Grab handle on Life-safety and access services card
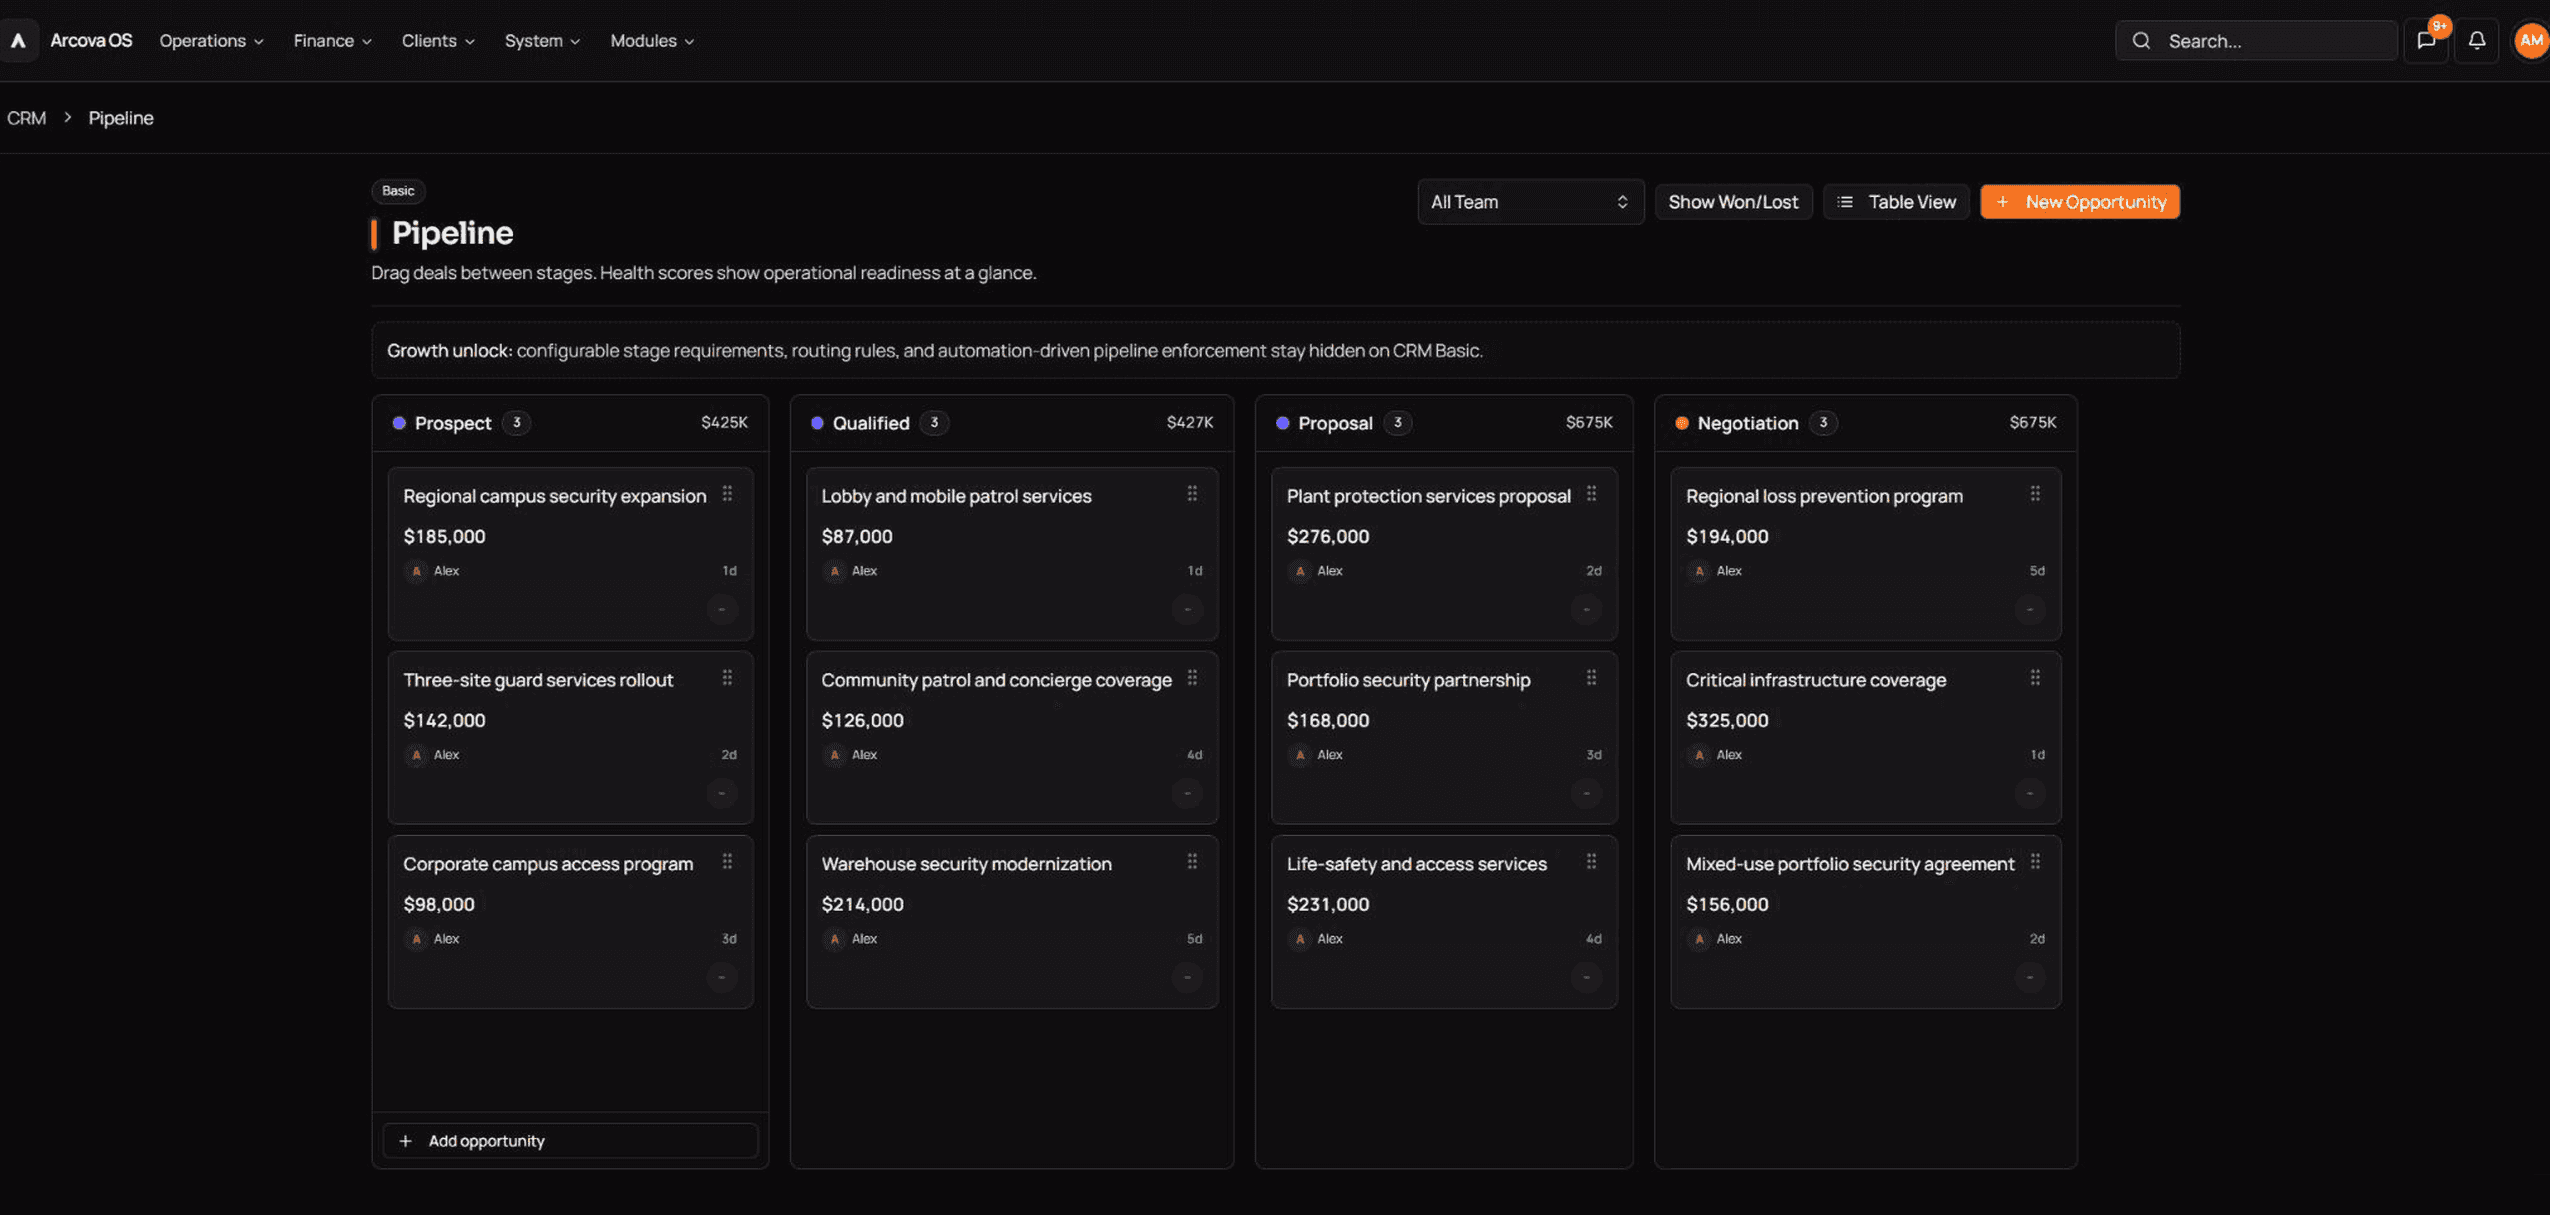The width and height of the screenshot is (2550, 1215). [1591, 862]
